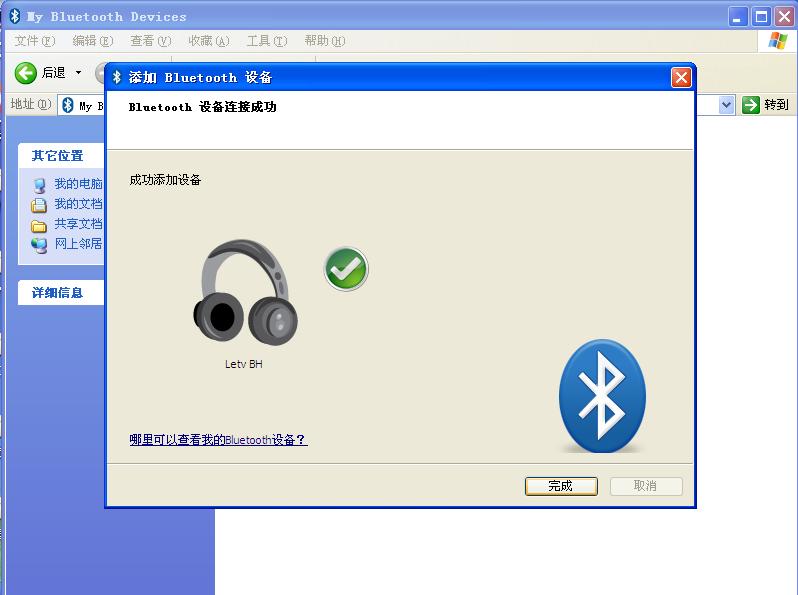This screenshot has height=595, width=798.
Task: Click the 我的文档 folder icon
Action: 39,205
